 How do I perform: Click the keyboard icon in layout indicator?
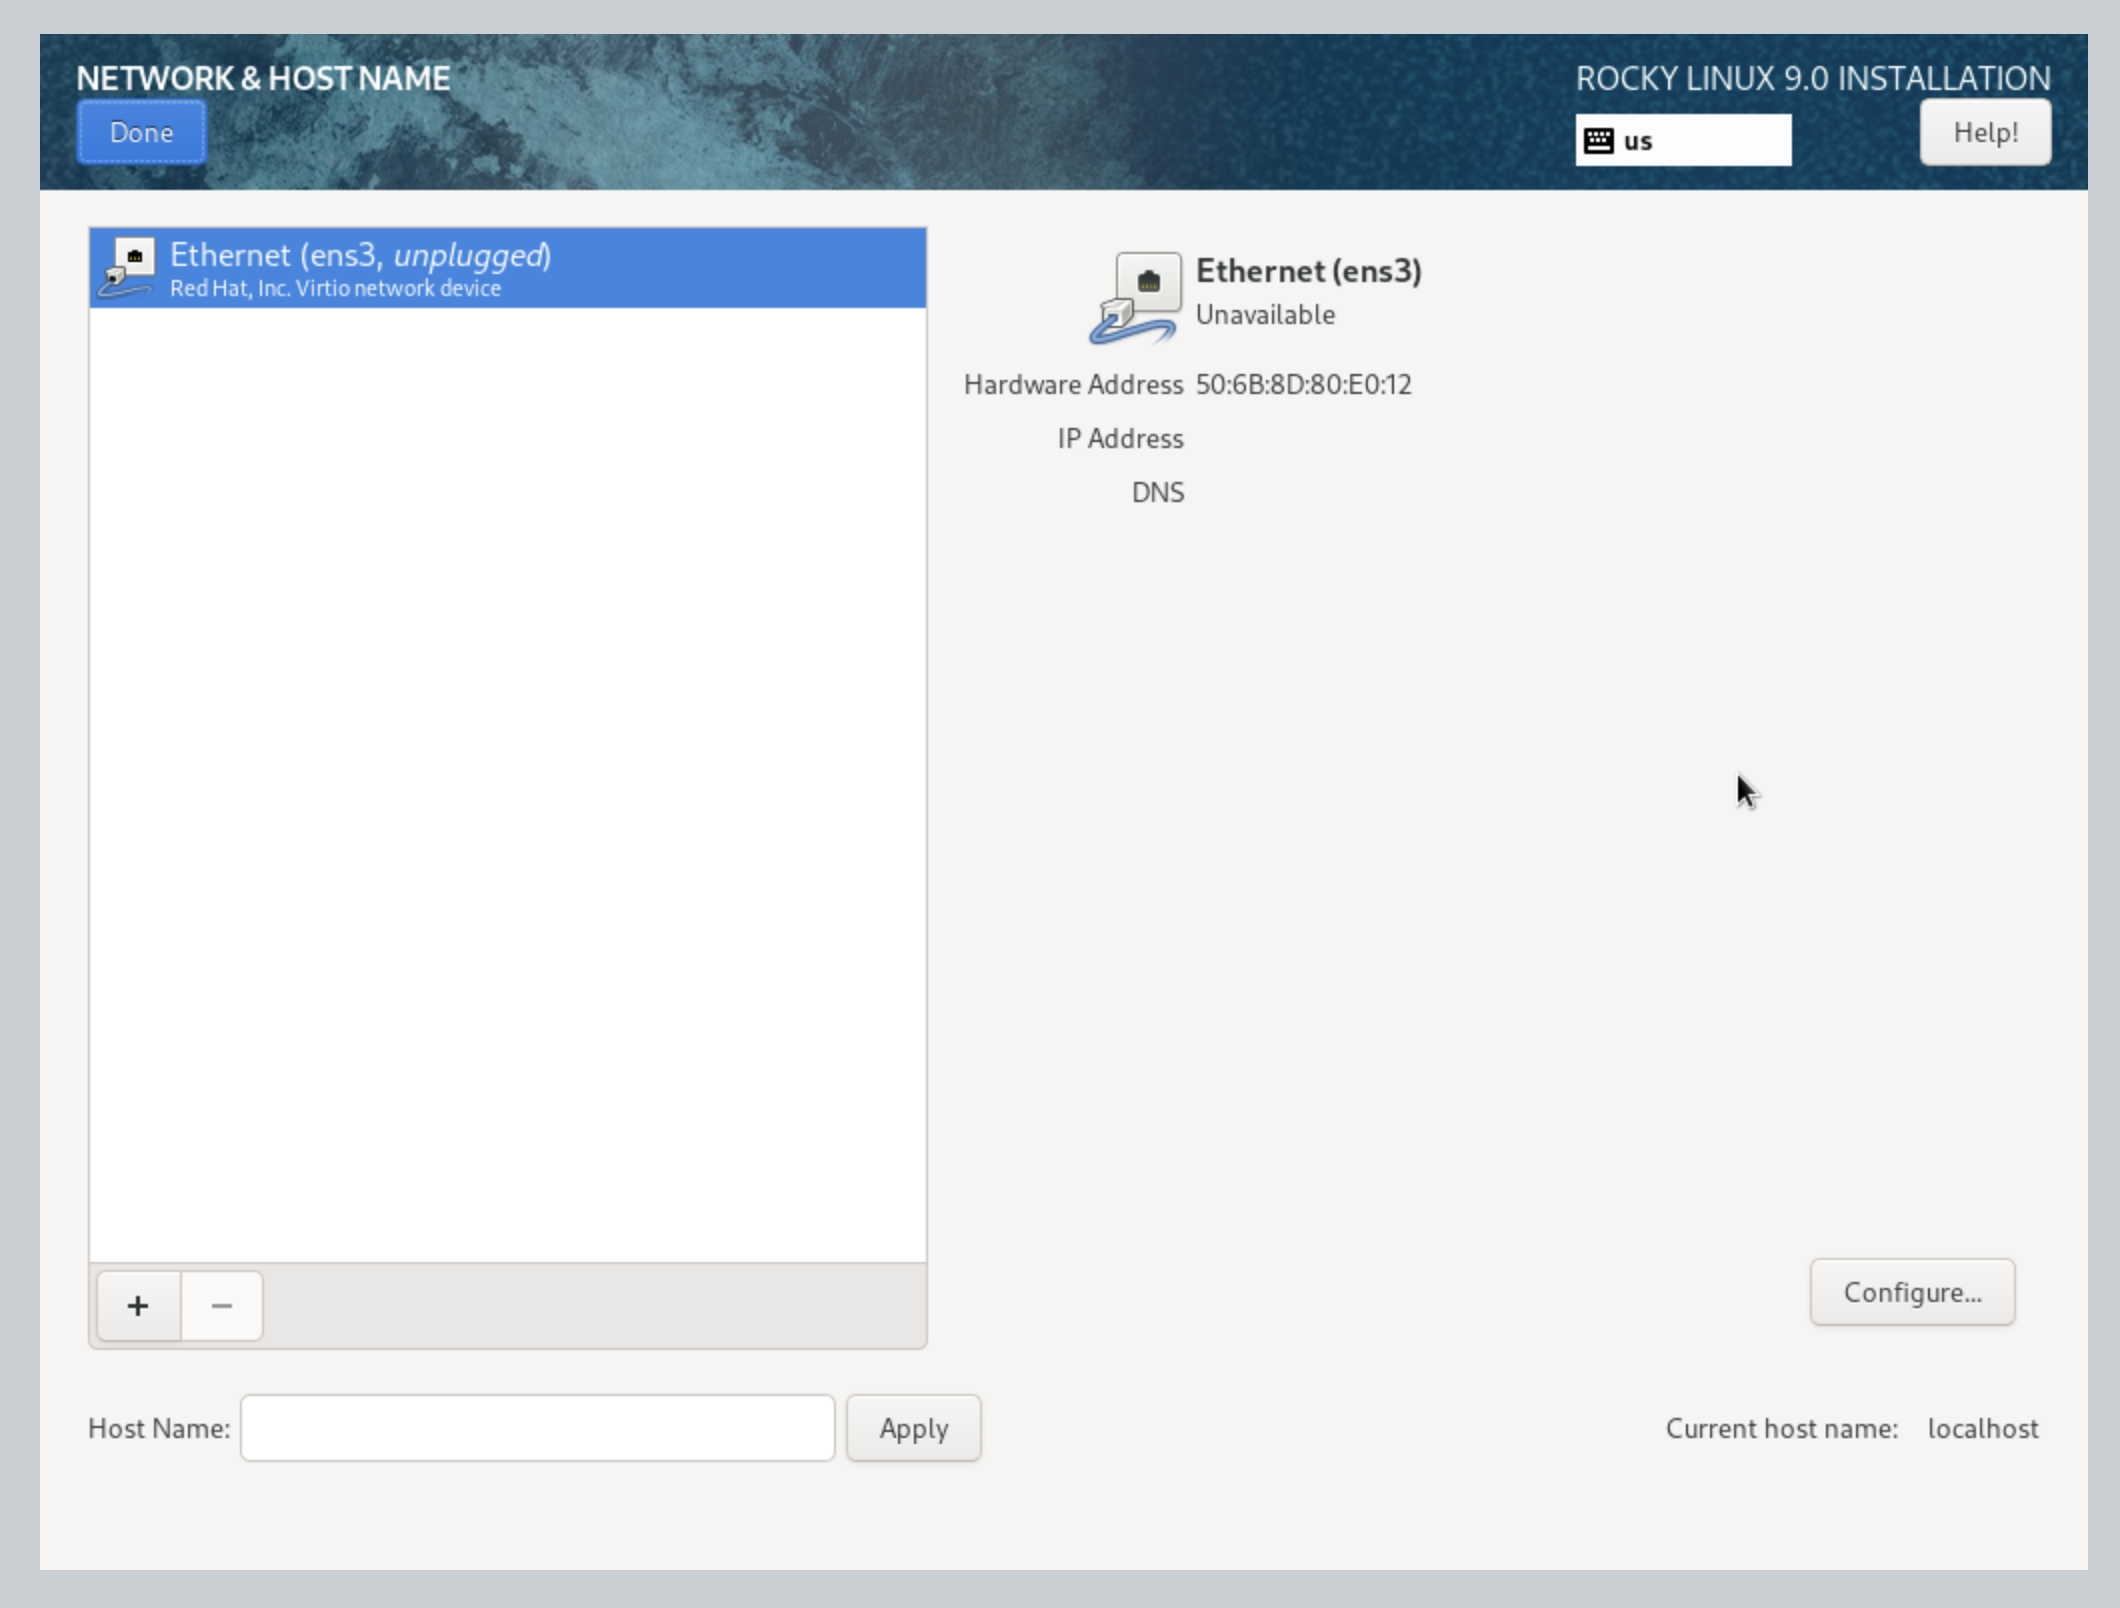[1598, 140]
